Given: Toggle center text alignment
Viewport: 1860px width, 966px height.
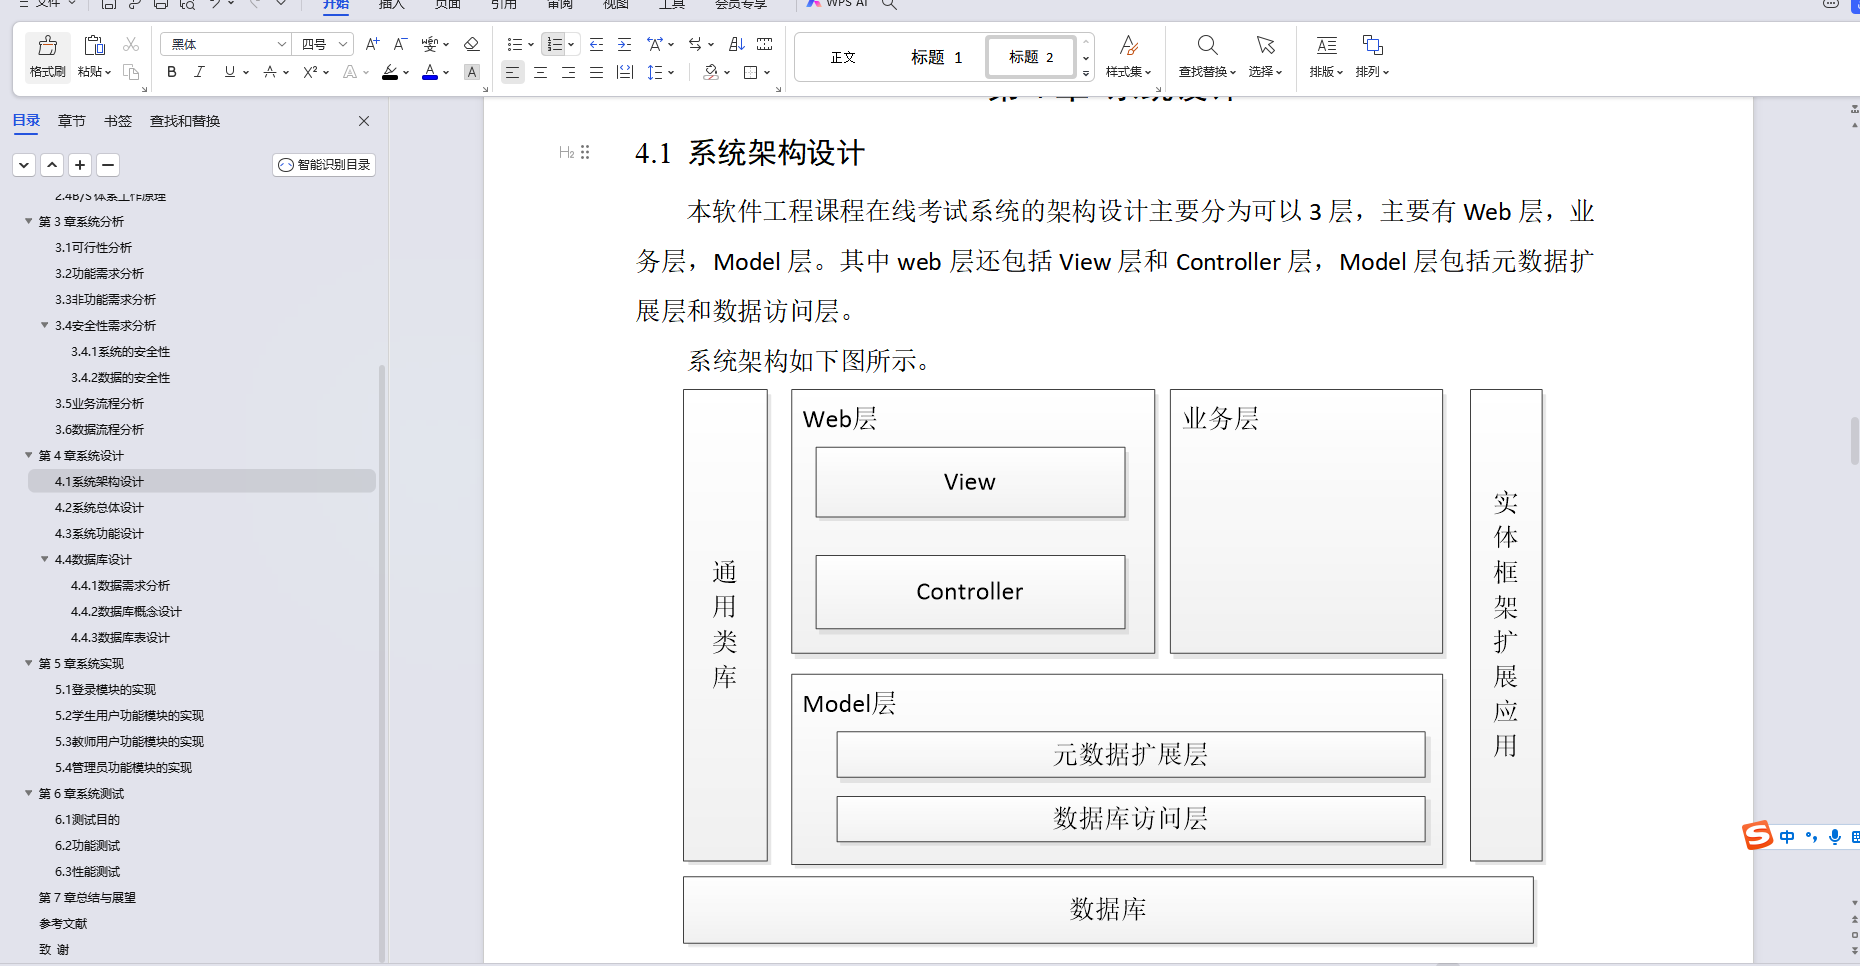Looking at the screenshot, I should [540, 72].
